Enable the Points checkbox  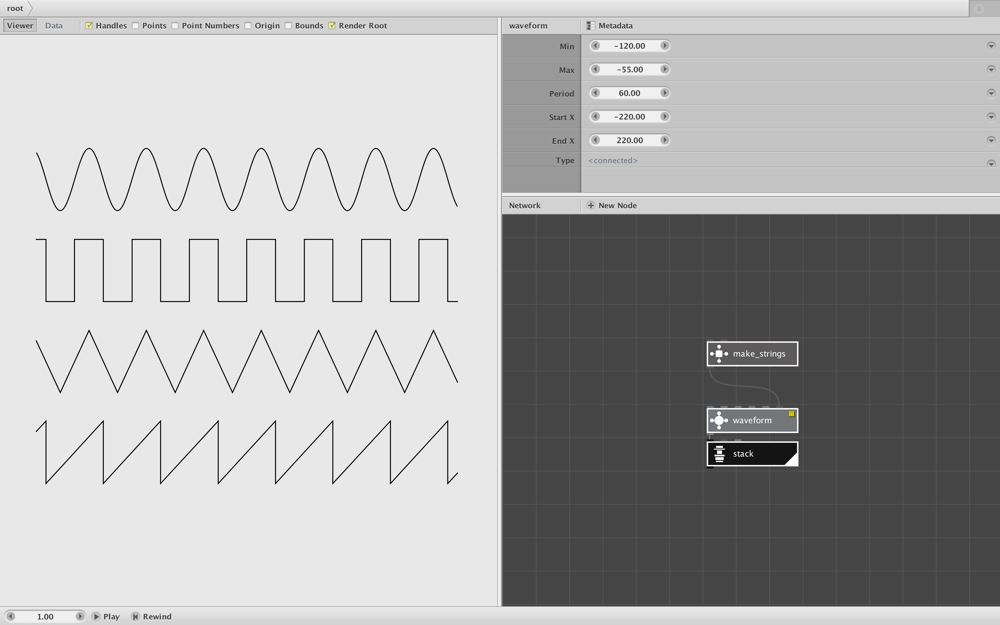(135, 26)
